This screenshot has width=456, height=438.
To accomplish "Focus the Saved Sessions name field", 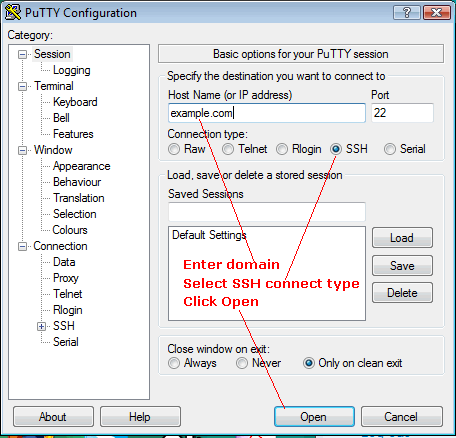I will coord(267,212).
